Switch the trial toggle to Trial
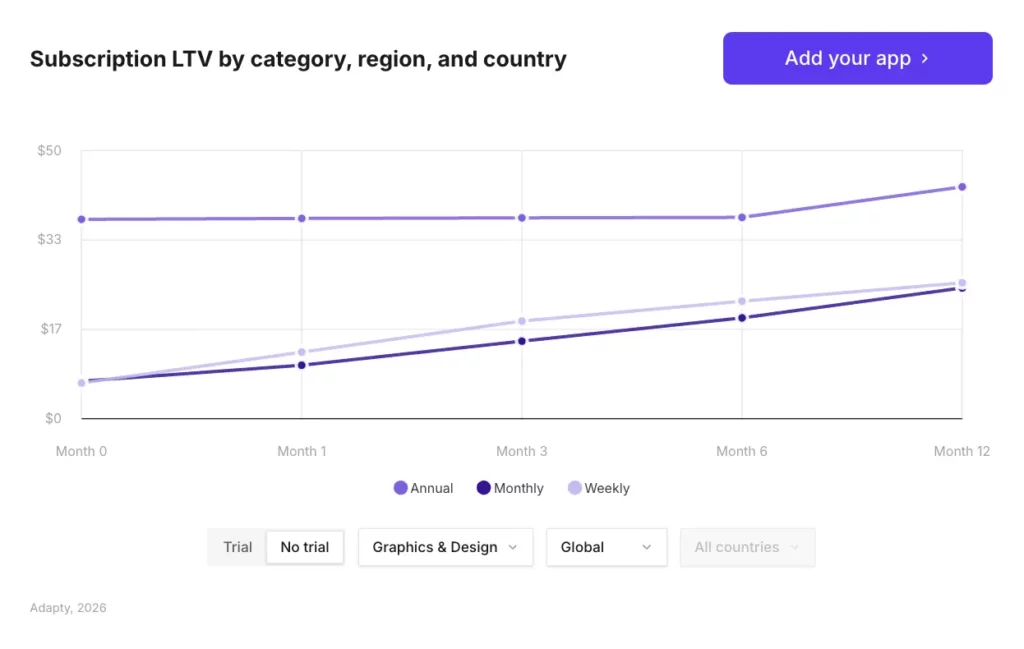Image resolution: width=1024 pixels, height=649 pixels. (x=237, y=547)
